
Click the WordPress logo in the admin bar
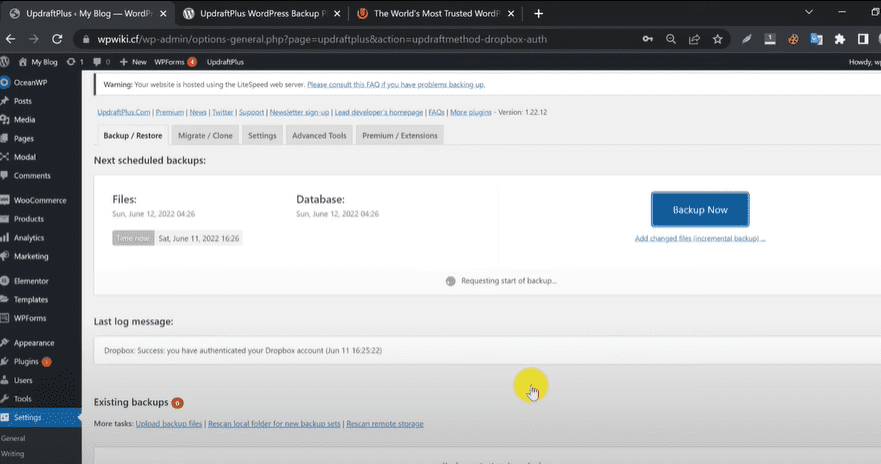[5, 62]
